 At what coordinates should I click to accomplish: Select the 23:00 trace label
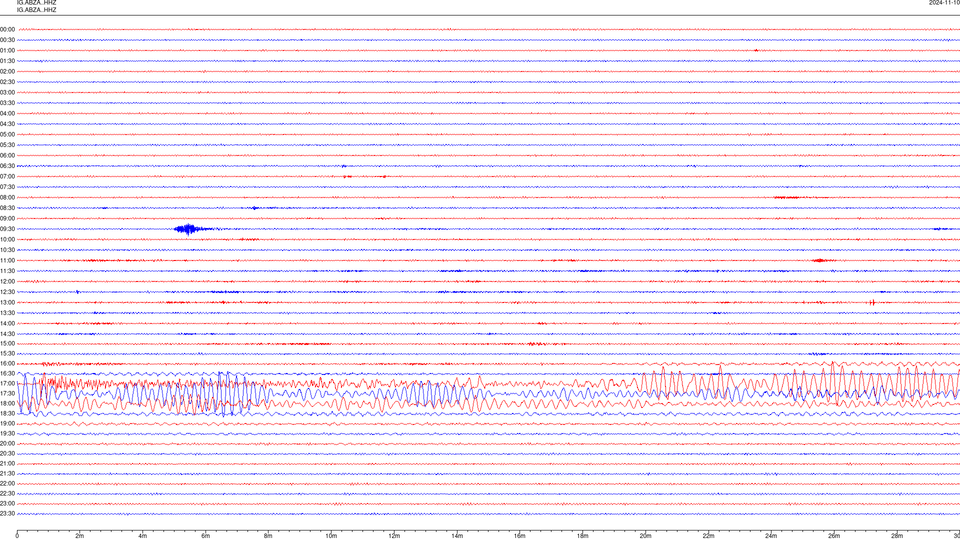pos(7,504)
